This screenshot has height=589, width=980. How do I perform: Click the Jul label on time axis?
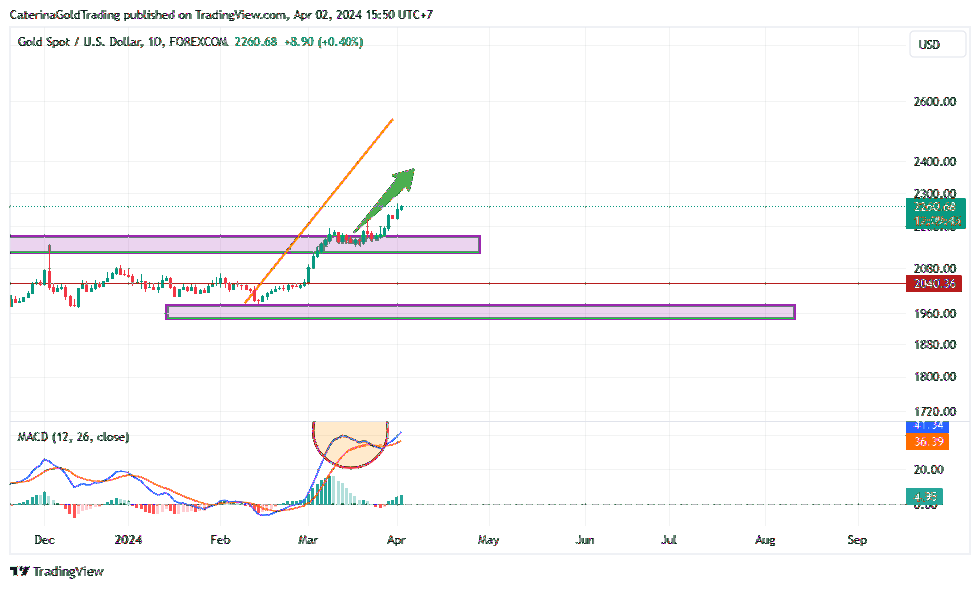669,540
